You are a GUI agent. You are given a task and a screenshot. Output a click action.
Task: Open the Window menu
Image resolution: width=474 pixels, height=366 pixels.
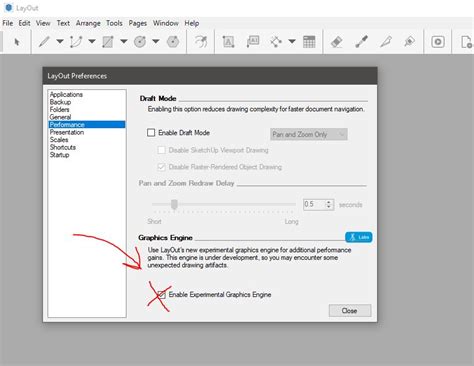[166, 23]
